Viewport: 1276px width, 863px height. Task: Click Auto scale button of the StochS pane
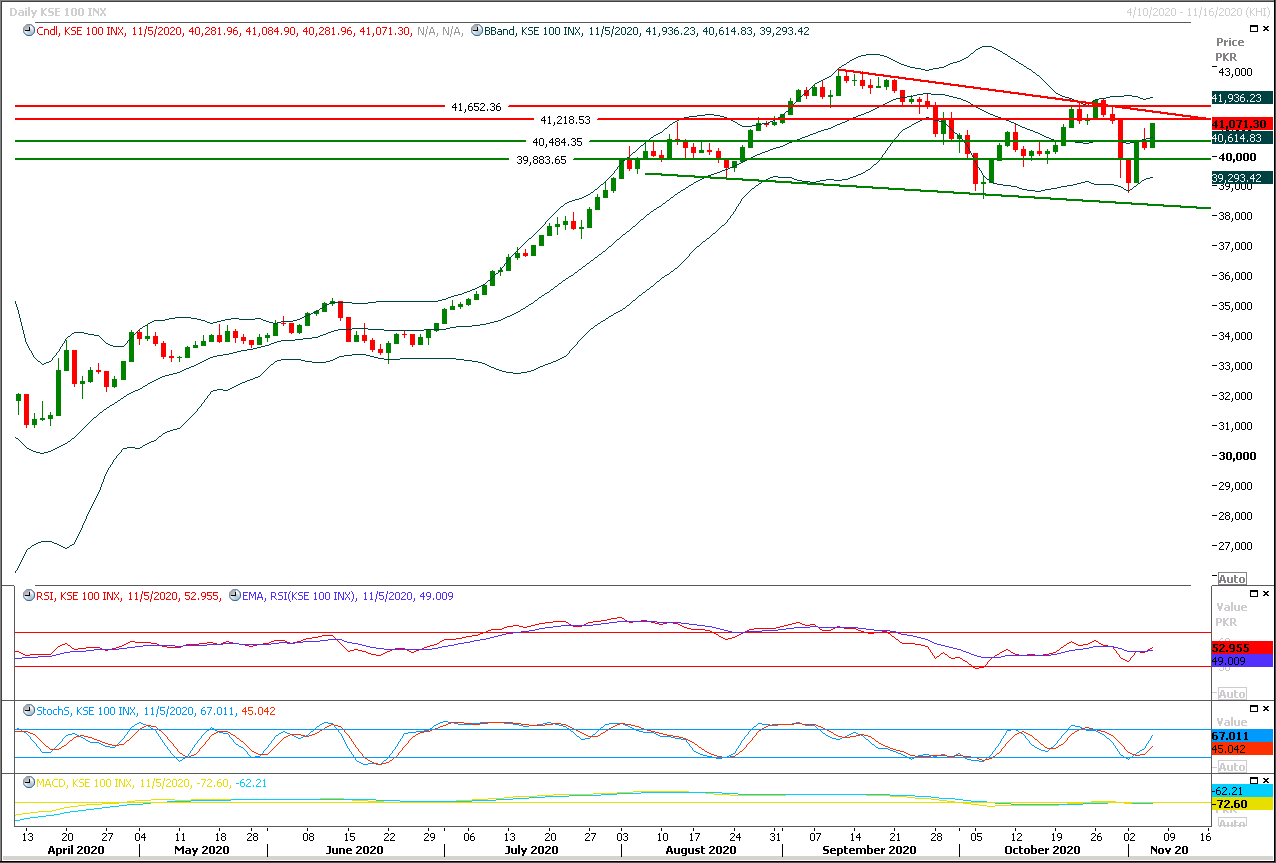pyautogui.click(x=1232, y=766)
